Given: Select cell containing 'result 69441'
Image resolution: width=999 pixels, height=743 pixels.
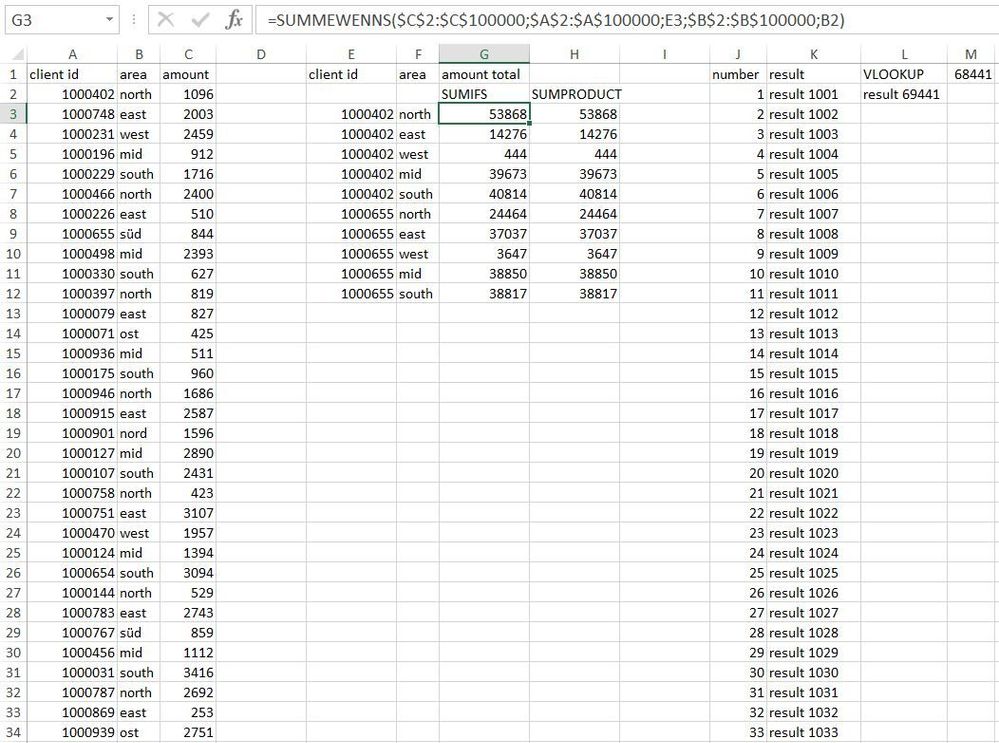Looking at the screenshot, I should point(904,94).
